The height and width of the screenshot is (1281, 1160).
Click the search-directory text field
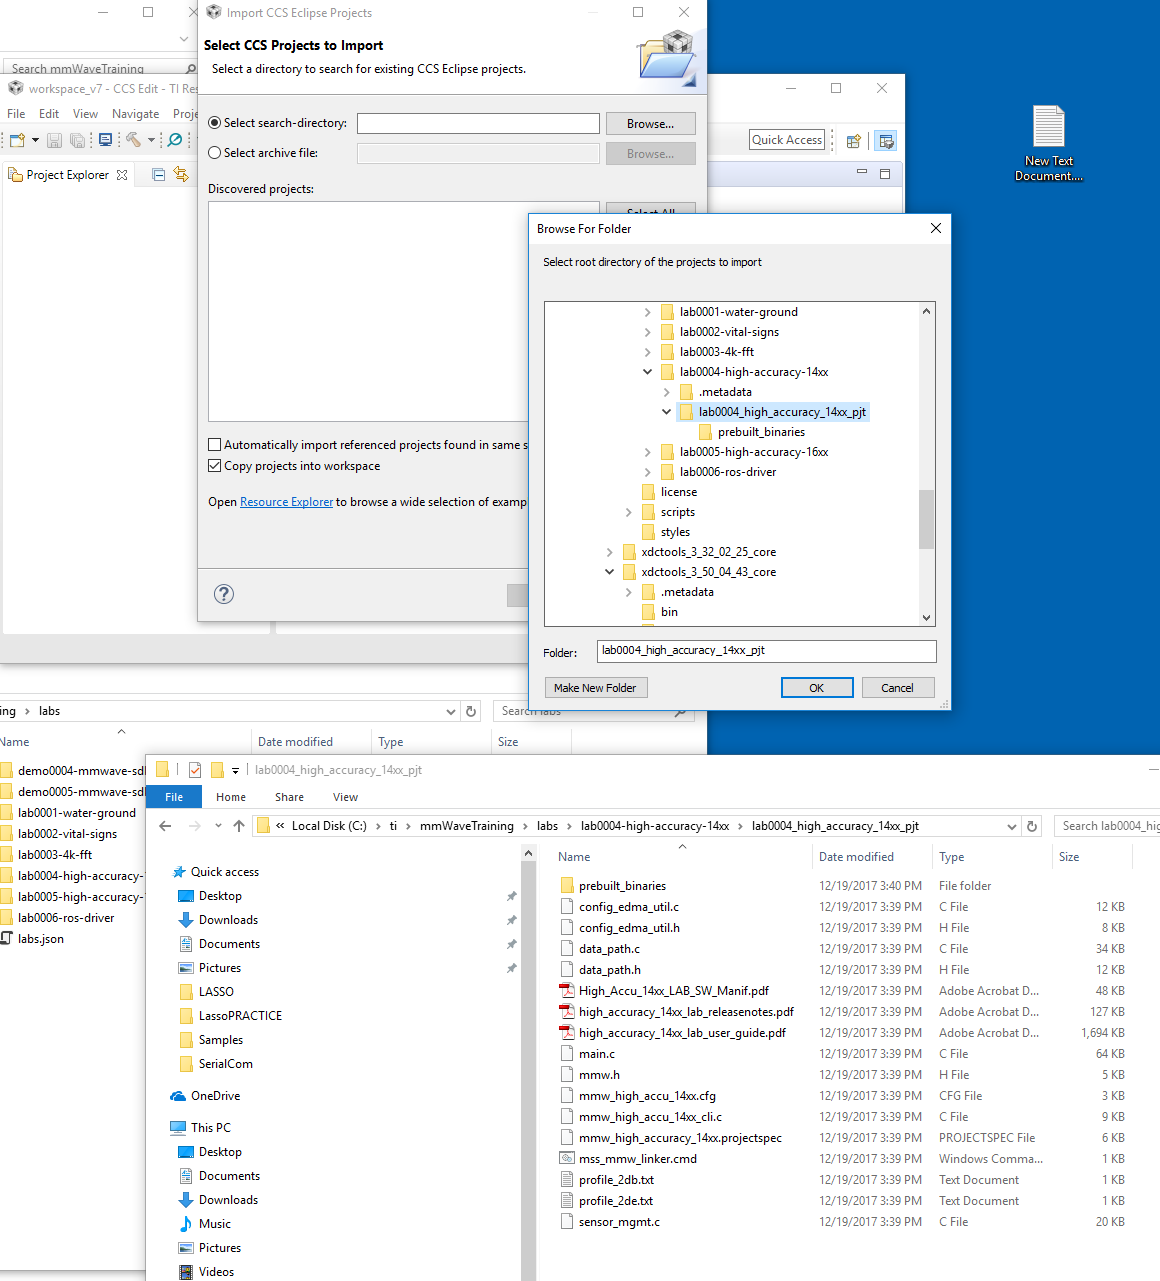coord(478,123)
